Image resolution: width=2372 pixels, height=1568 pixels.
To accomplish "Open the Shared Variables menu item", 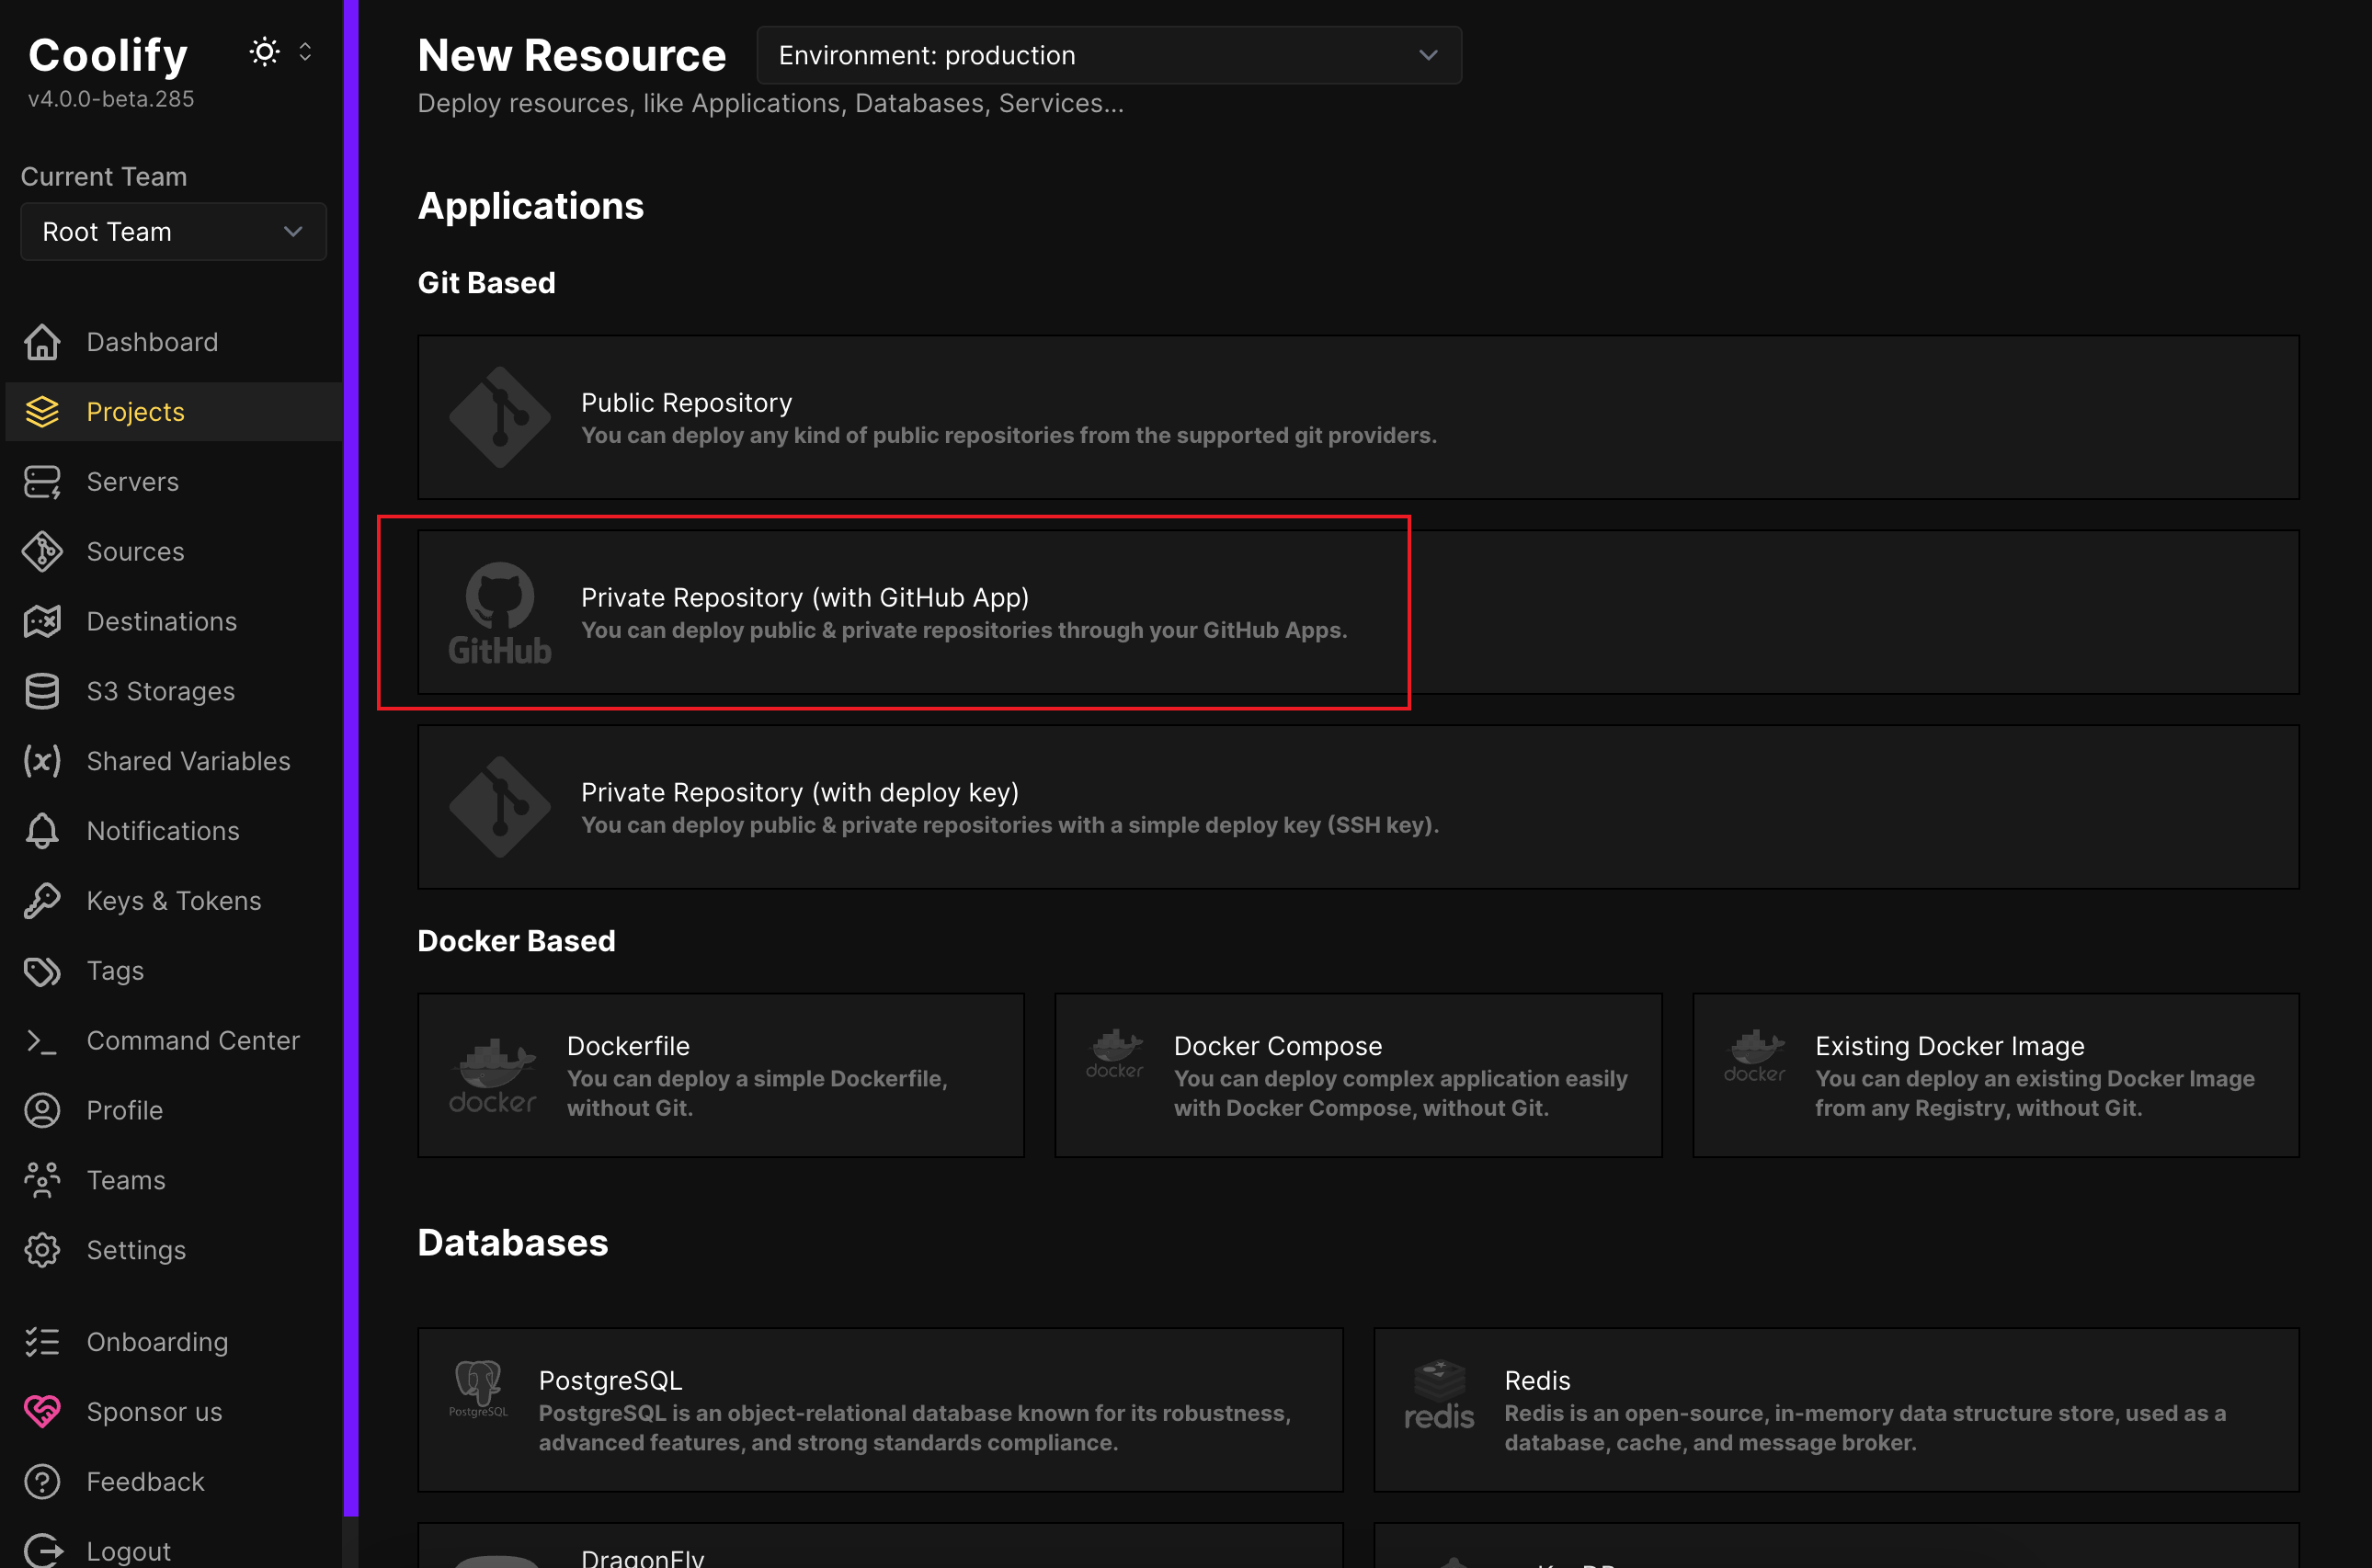I will coord(188,761).
